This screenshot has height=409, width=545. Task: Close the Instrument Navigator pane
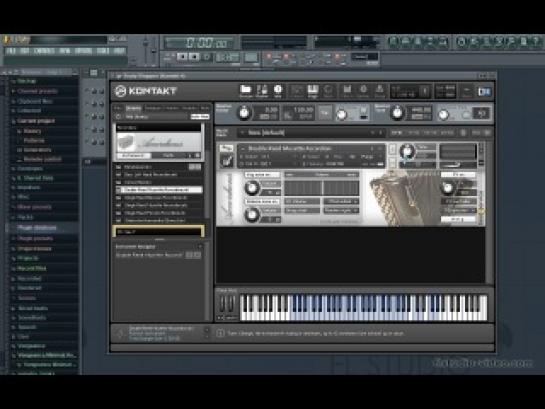[x=200, y=246]
